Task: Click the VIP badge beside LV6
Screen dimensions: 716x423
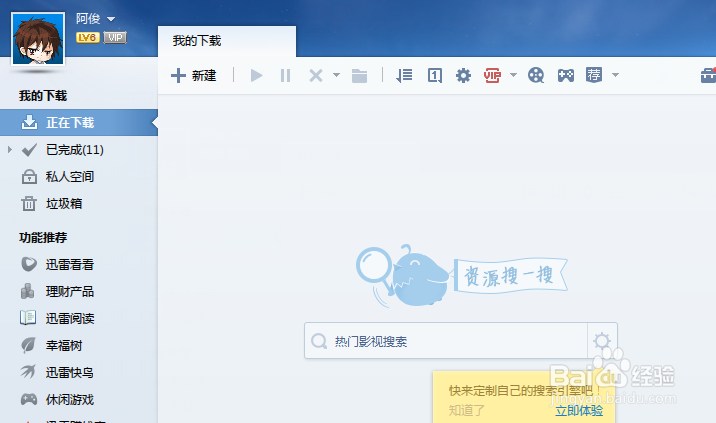Action: [115, 37]
